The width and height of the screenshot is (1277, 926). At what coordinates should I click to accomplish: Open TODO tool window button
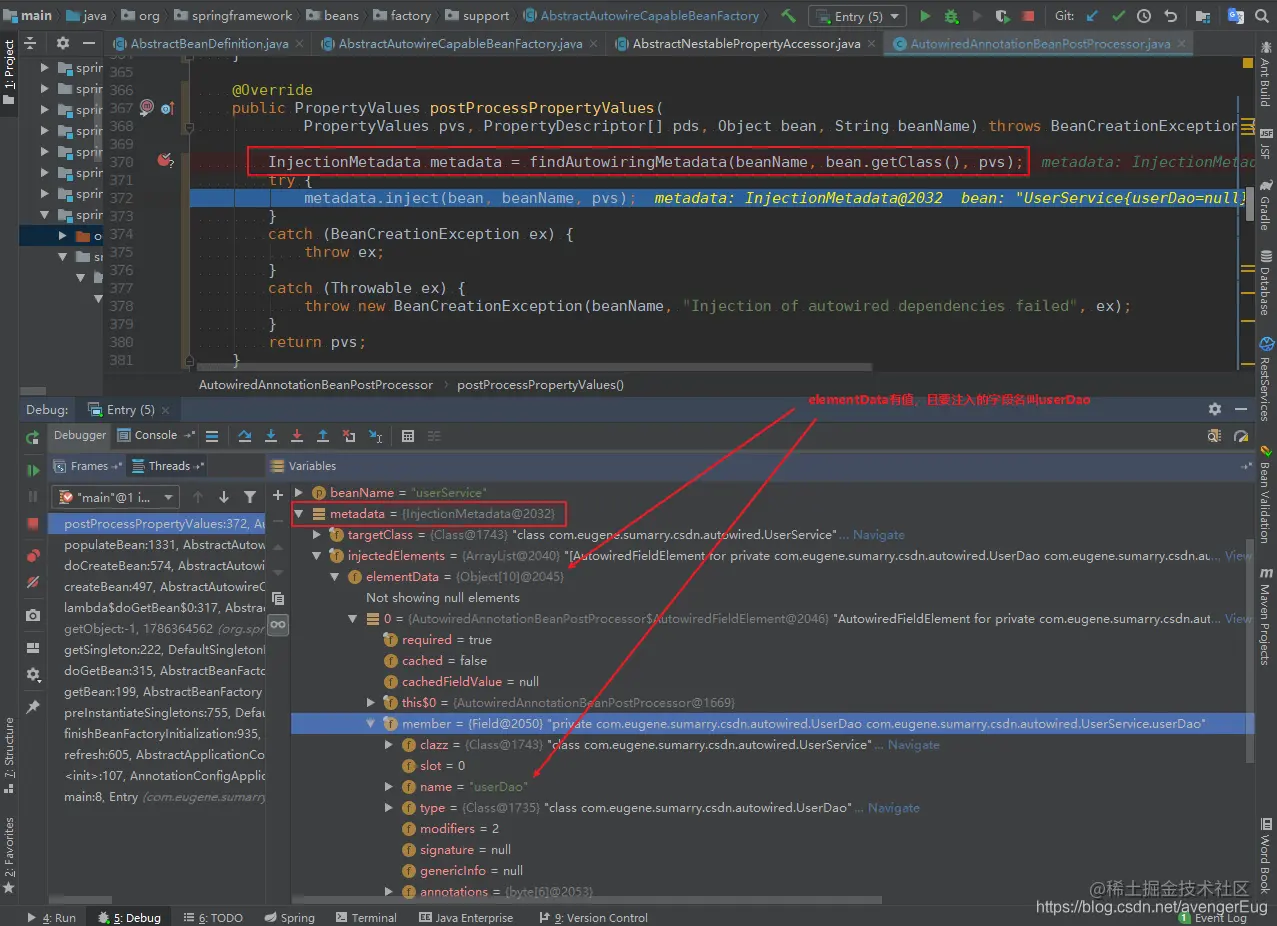click(214, 917)
